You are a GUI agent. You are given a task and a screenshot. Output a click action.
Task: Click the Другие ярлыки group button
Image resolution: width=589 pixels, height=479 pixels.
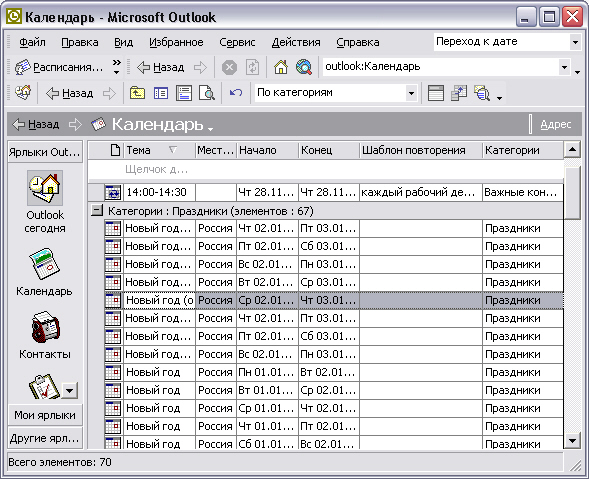click(45, 438)
